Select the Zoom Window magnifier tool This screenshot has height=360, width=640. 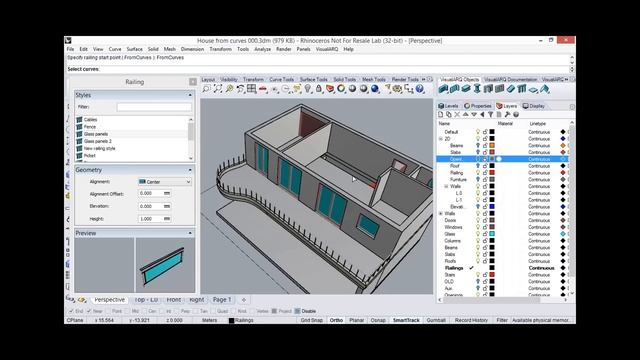tap(207, 89)
